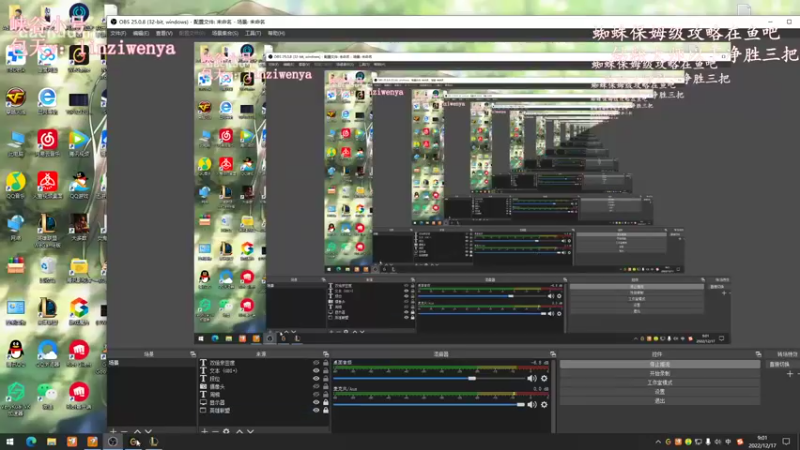Select the 场景 entry in scenes list
Image resolution: width=800 pixels, height=450 pixels.
(152, 363)
